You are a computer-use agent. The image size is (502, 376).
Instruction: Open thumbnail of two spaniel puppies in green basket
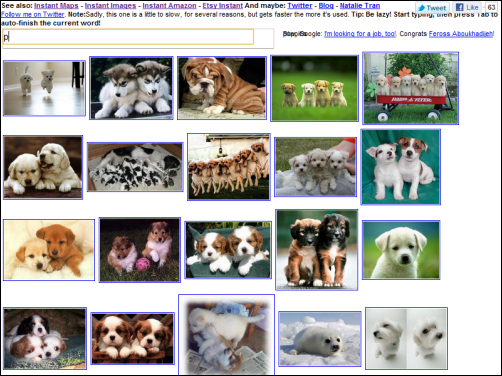tap(228, 250)
